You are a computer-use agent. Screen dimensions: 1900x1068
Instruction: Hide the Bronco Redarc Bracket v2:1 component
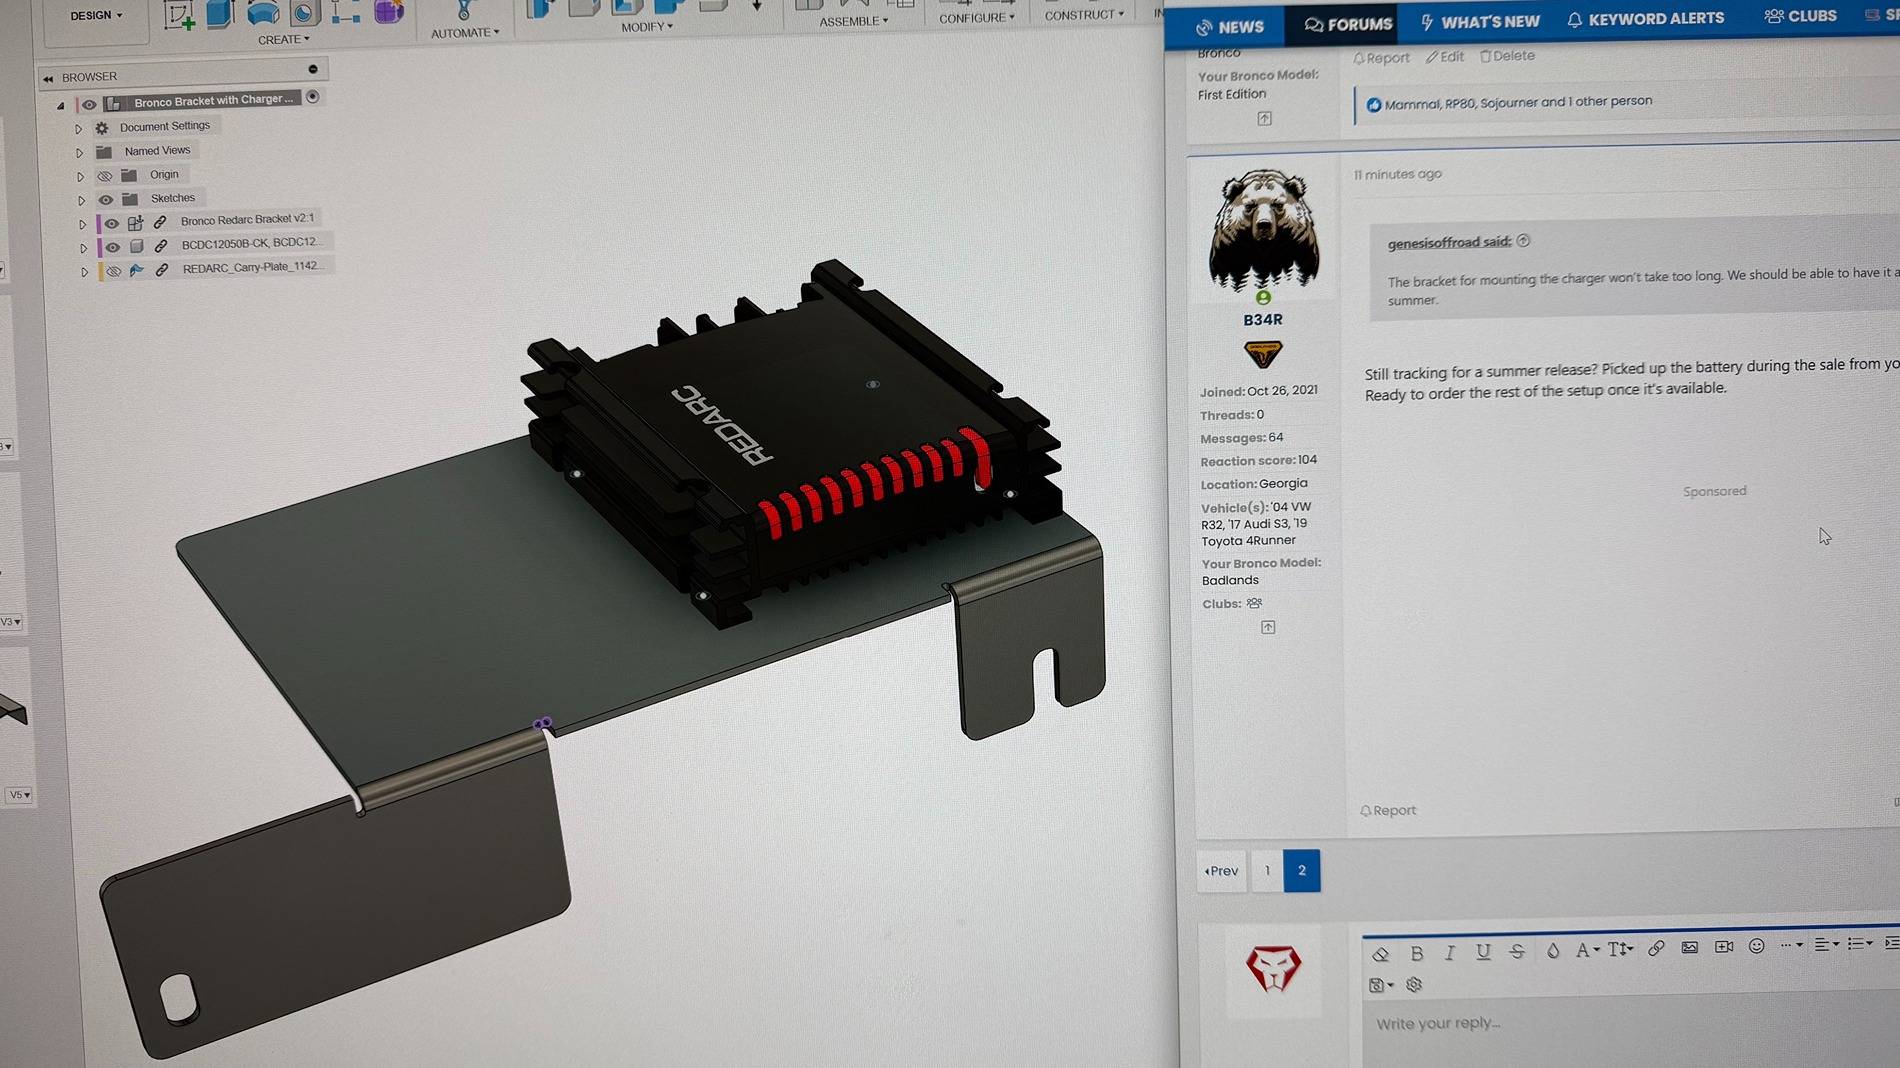pos(111,224)
